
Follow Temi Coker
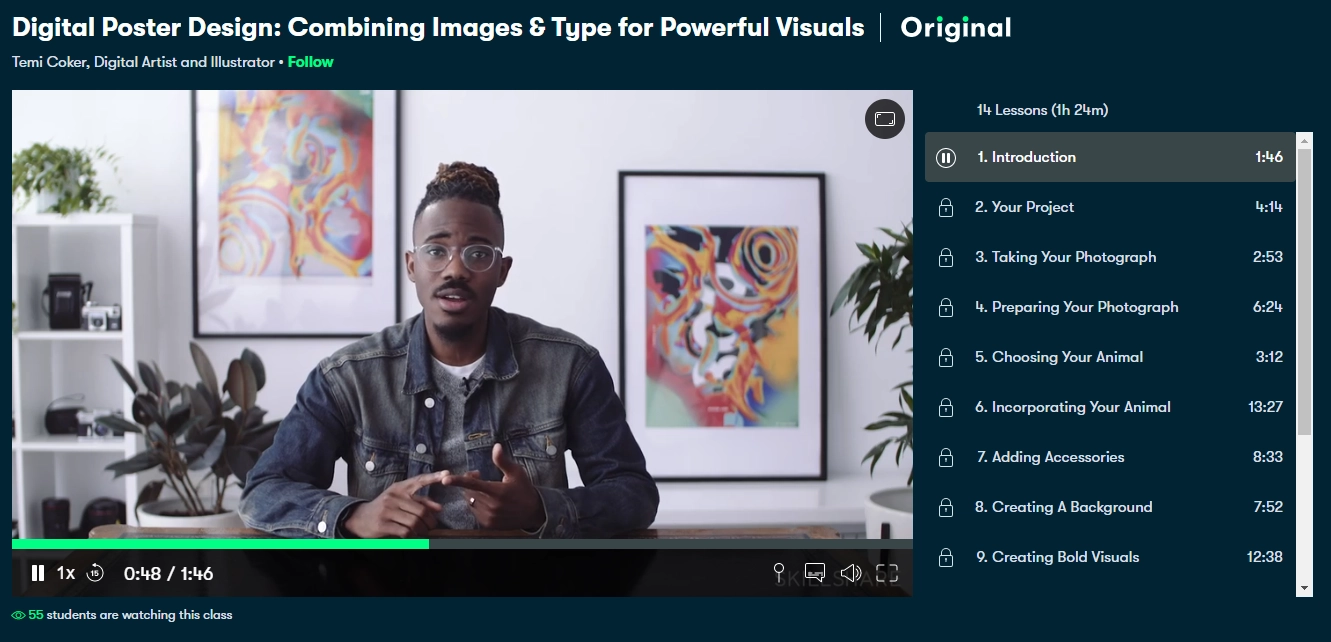coord(311,62)
